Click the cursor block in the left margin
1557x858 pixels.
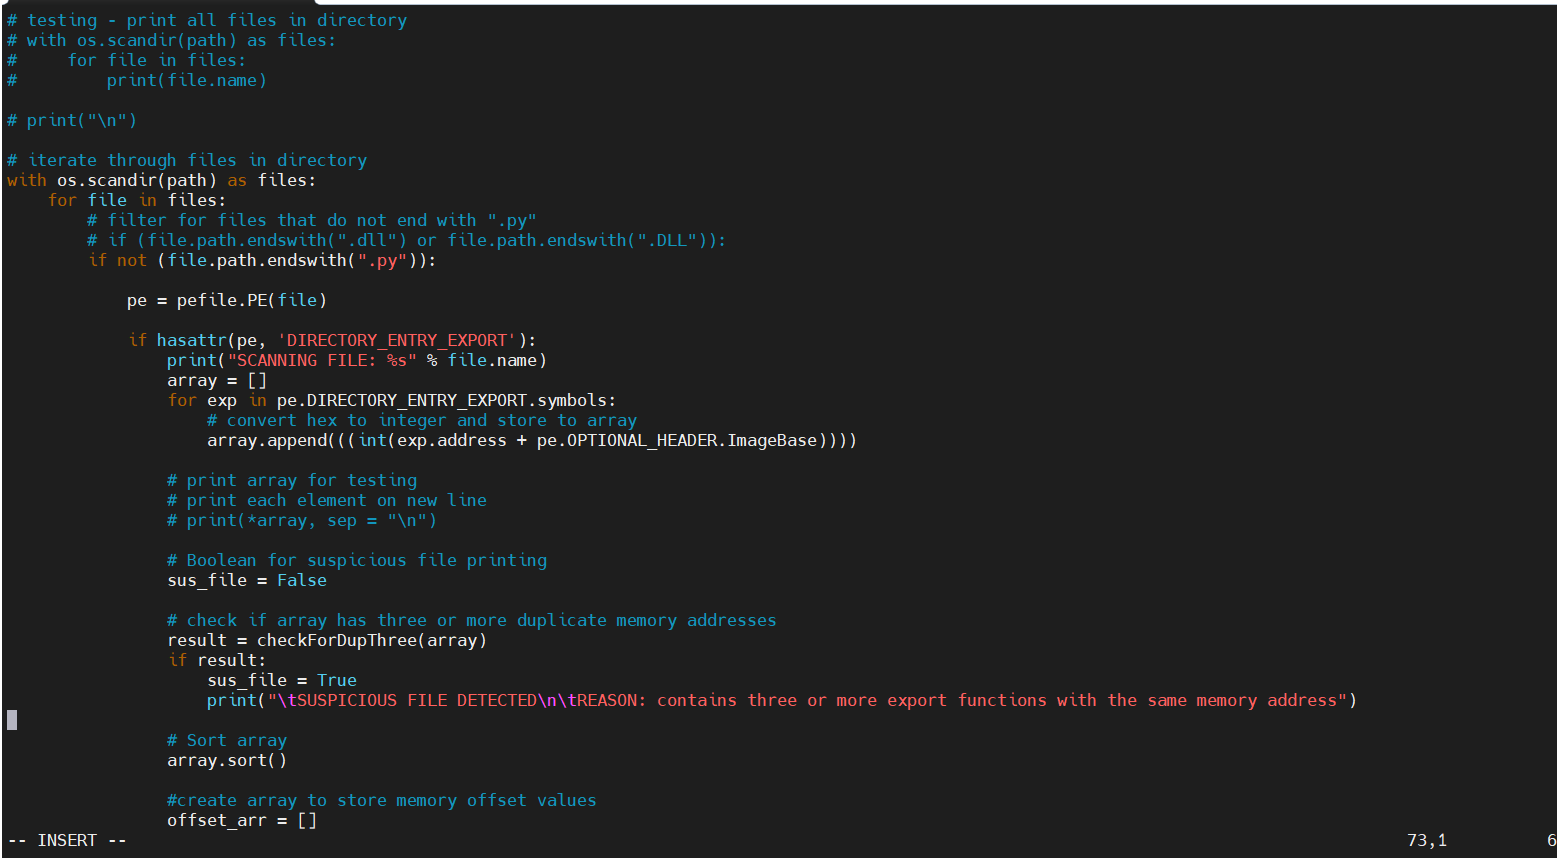(10, 719)
